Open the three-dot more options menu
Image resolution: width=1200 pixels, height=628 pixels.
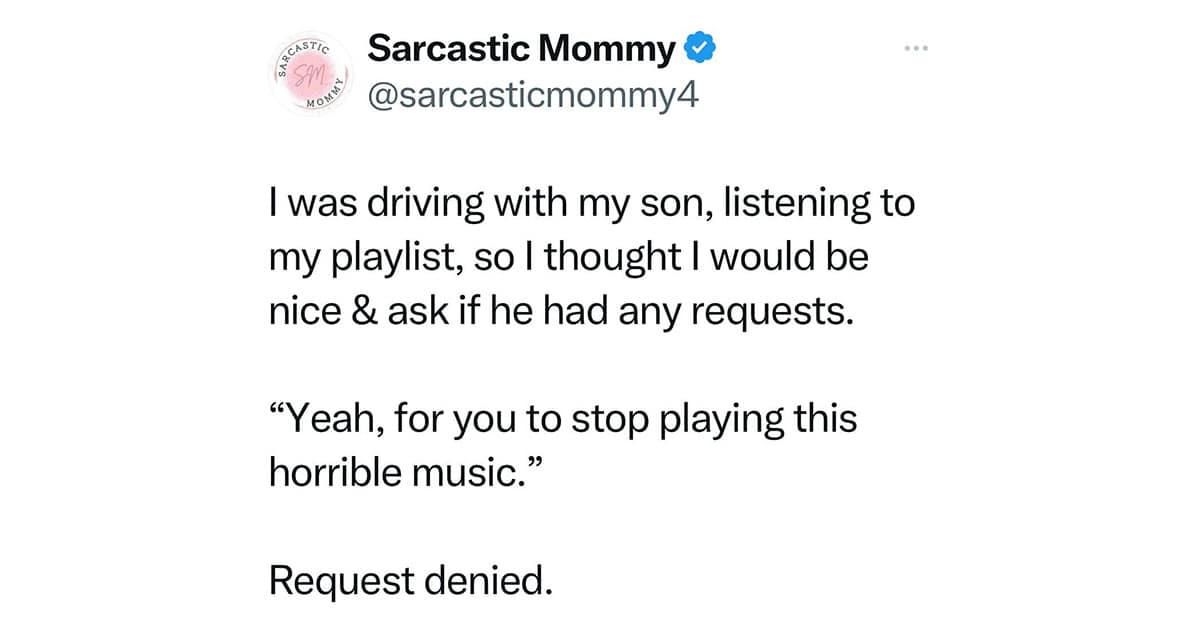click(916, 47)
